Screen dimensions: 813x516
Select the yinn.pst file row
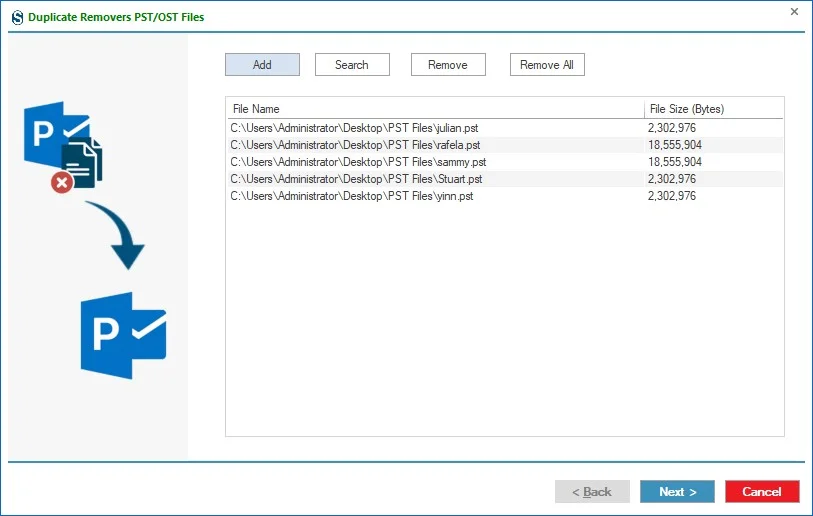coord(505,196)
